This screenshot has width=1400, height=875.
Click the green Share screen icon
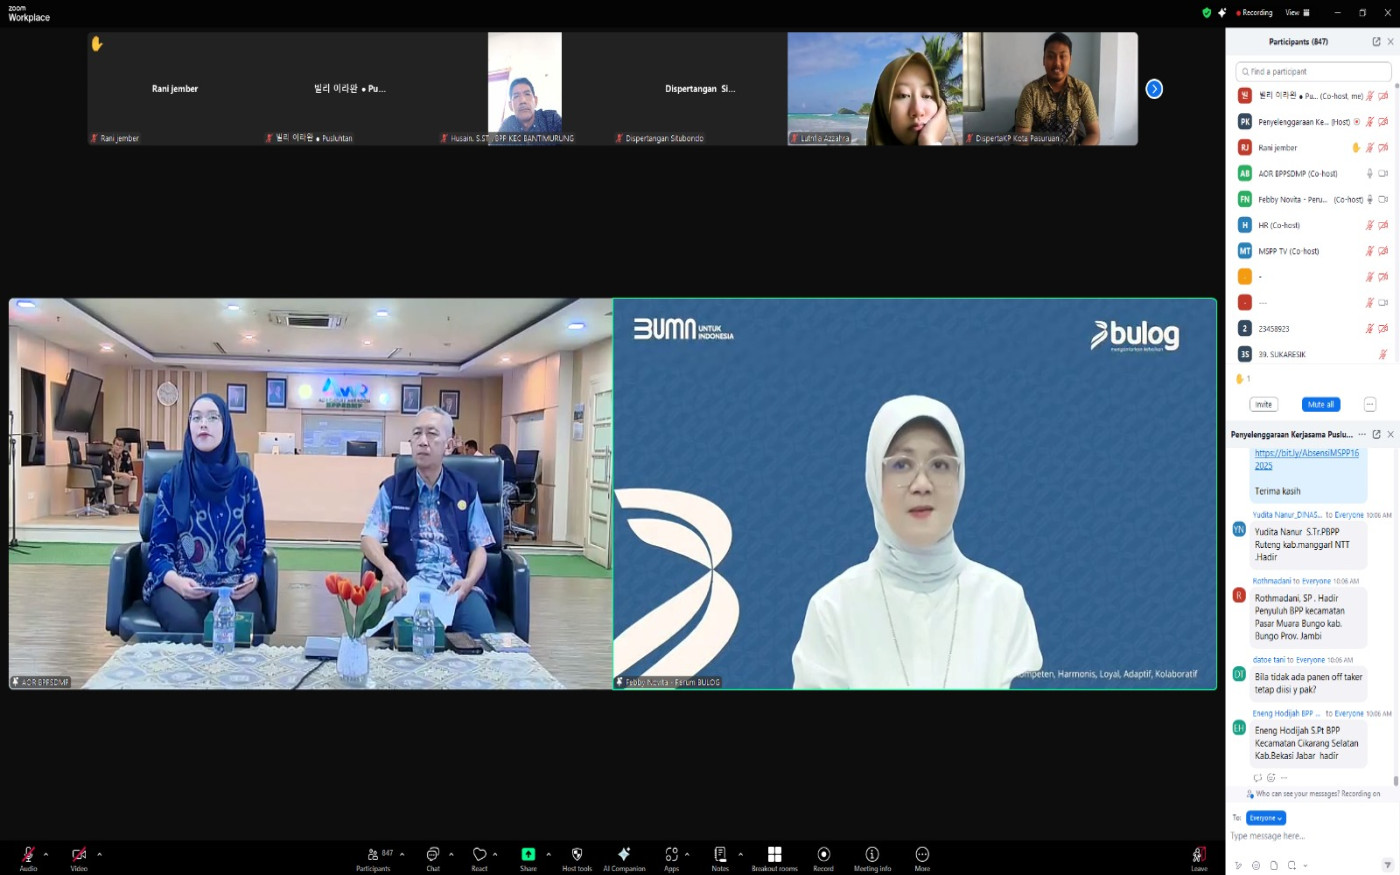pos(528,854)
